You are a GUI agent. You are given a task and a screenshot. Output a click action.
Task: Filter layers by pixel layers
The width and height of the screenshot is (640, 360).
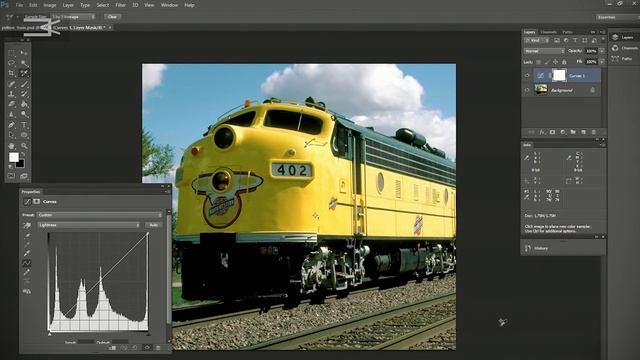pos(557,40)
